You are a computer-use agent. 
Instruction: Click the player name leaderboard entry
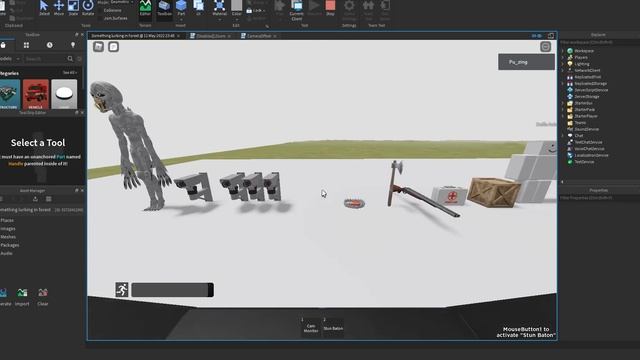(526, 62)
